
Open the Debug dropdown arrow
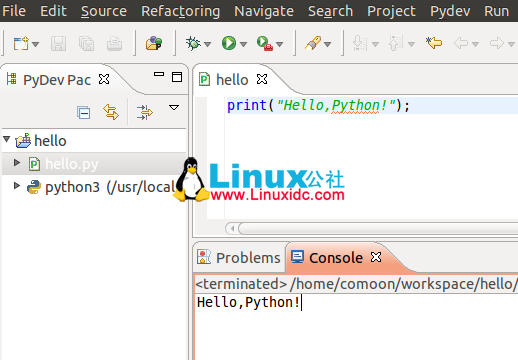pyautogui.click(x=208, y=44)
